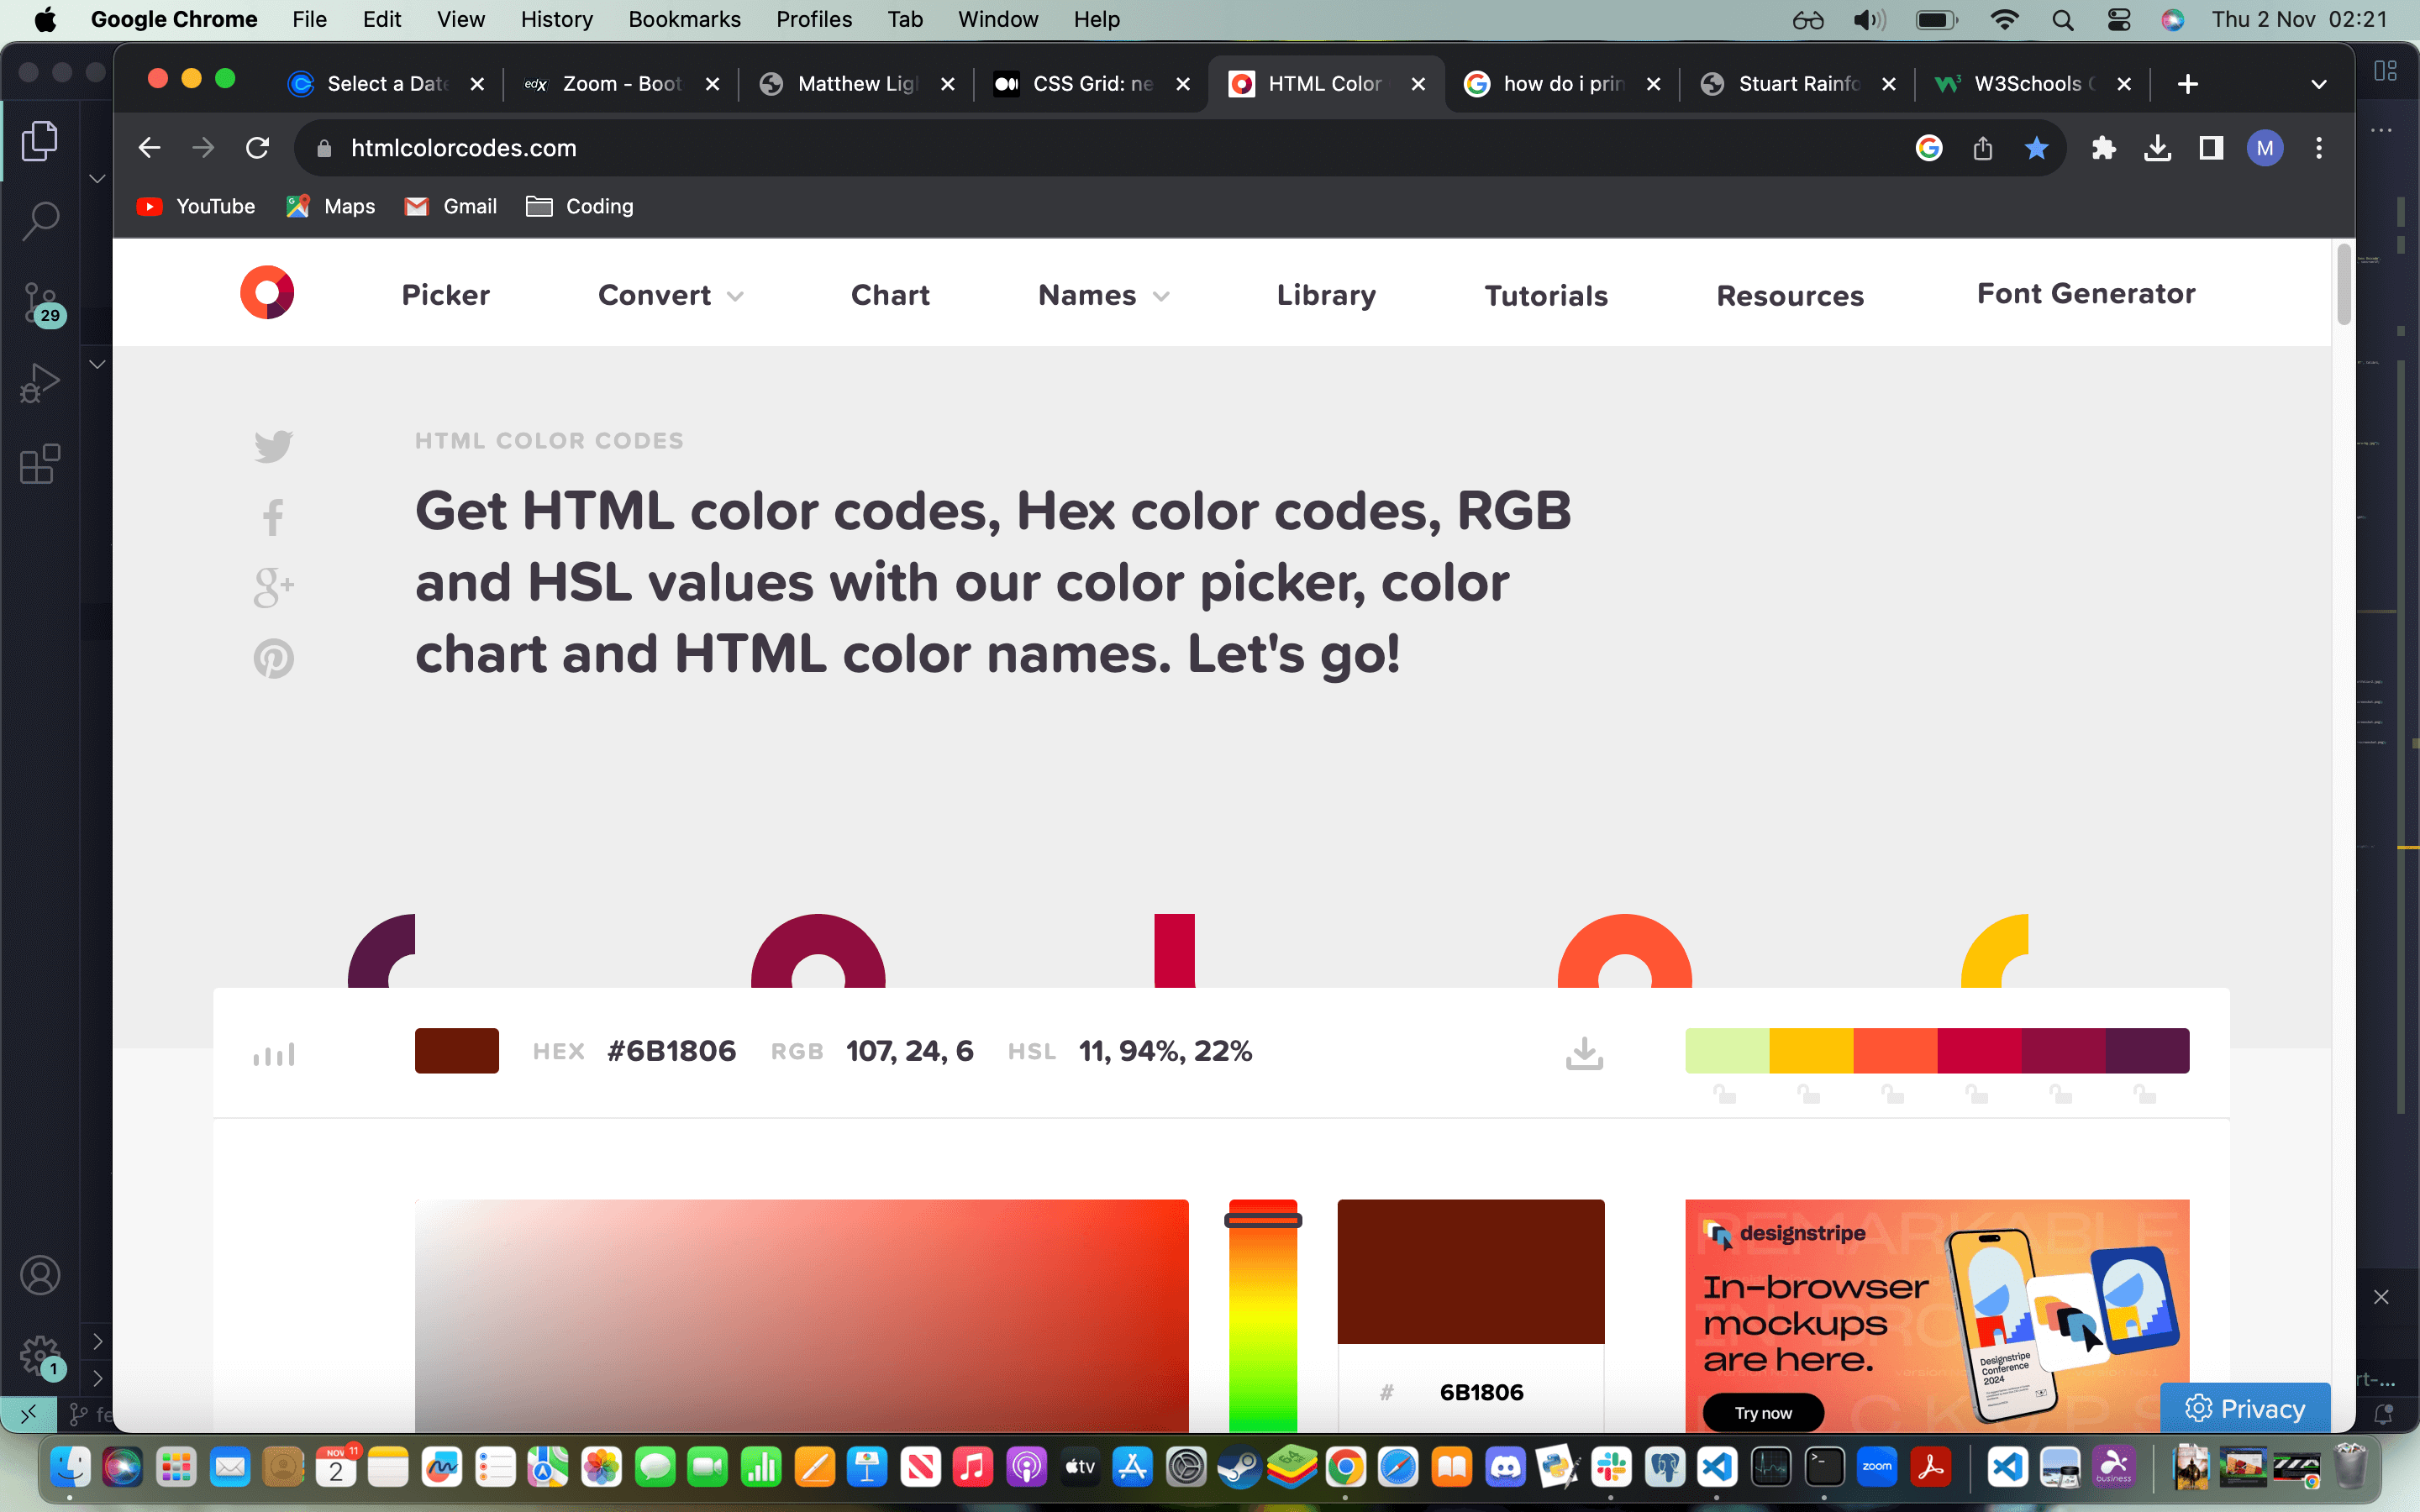This screenshot has height=1512, width=2420.
Task: Click the Google Plus share icon
Action: point(273,587)
